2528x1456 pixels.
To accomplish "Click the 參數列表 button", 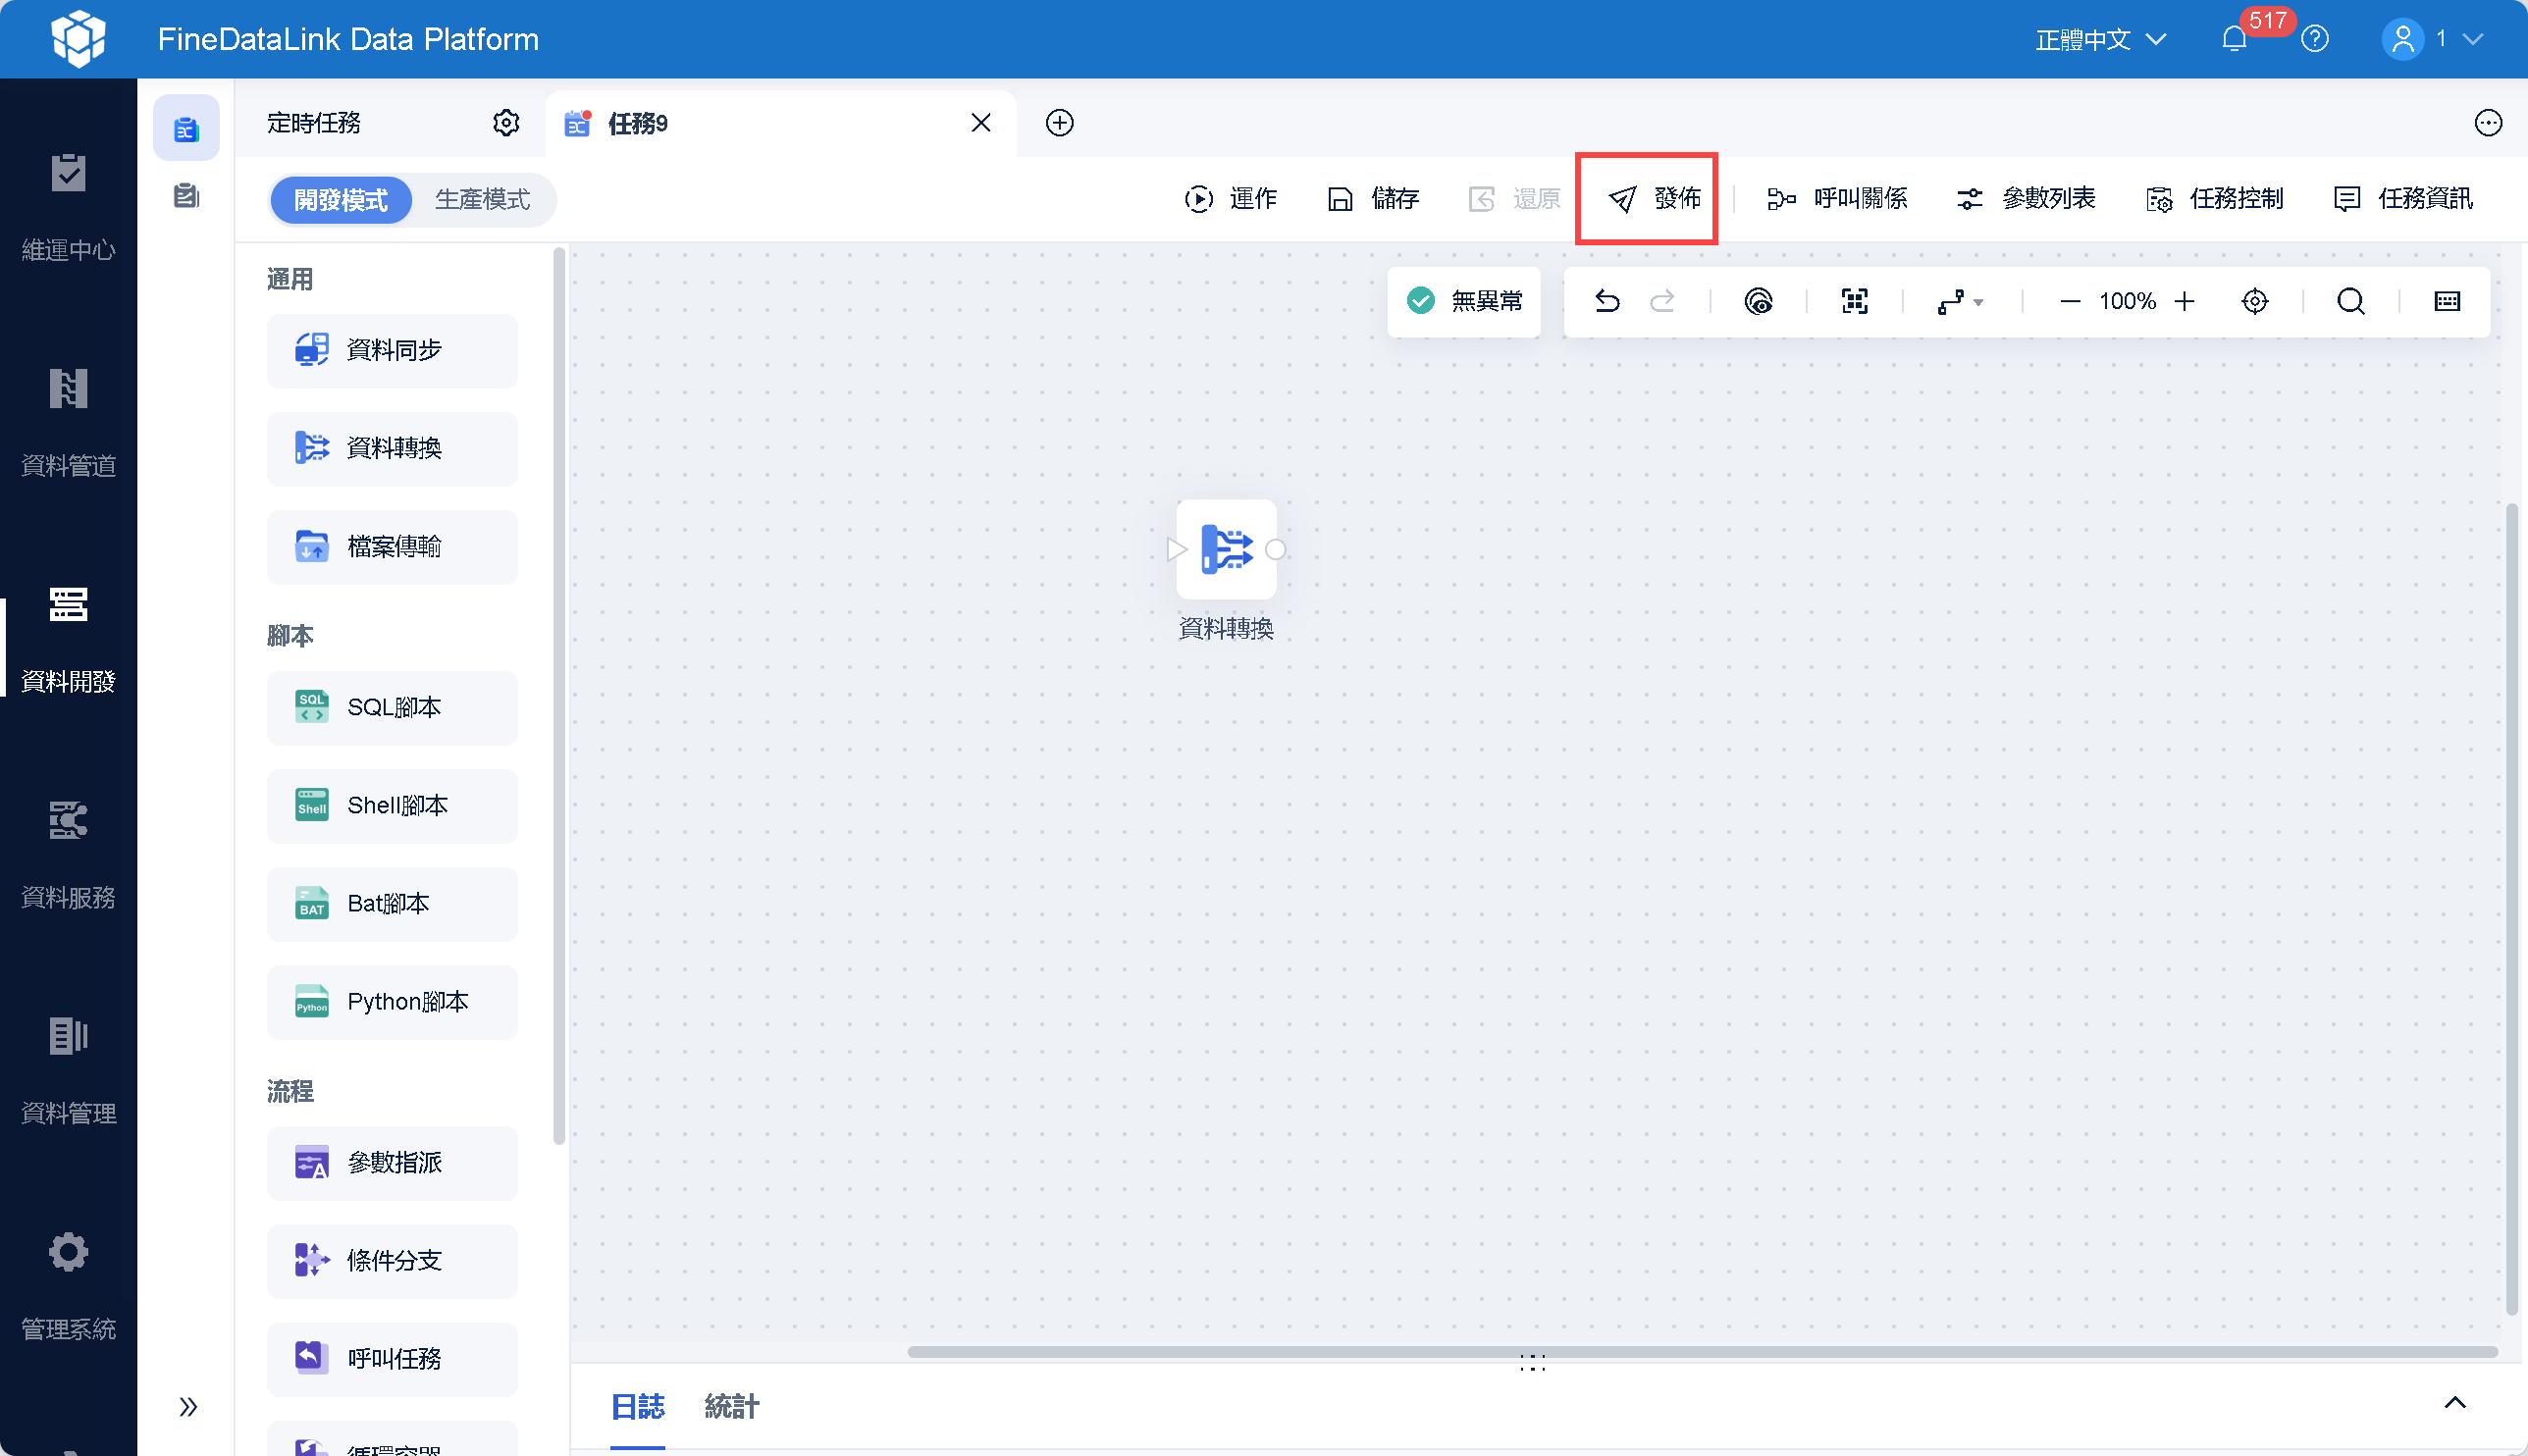I will click(x=2026, y=199).
